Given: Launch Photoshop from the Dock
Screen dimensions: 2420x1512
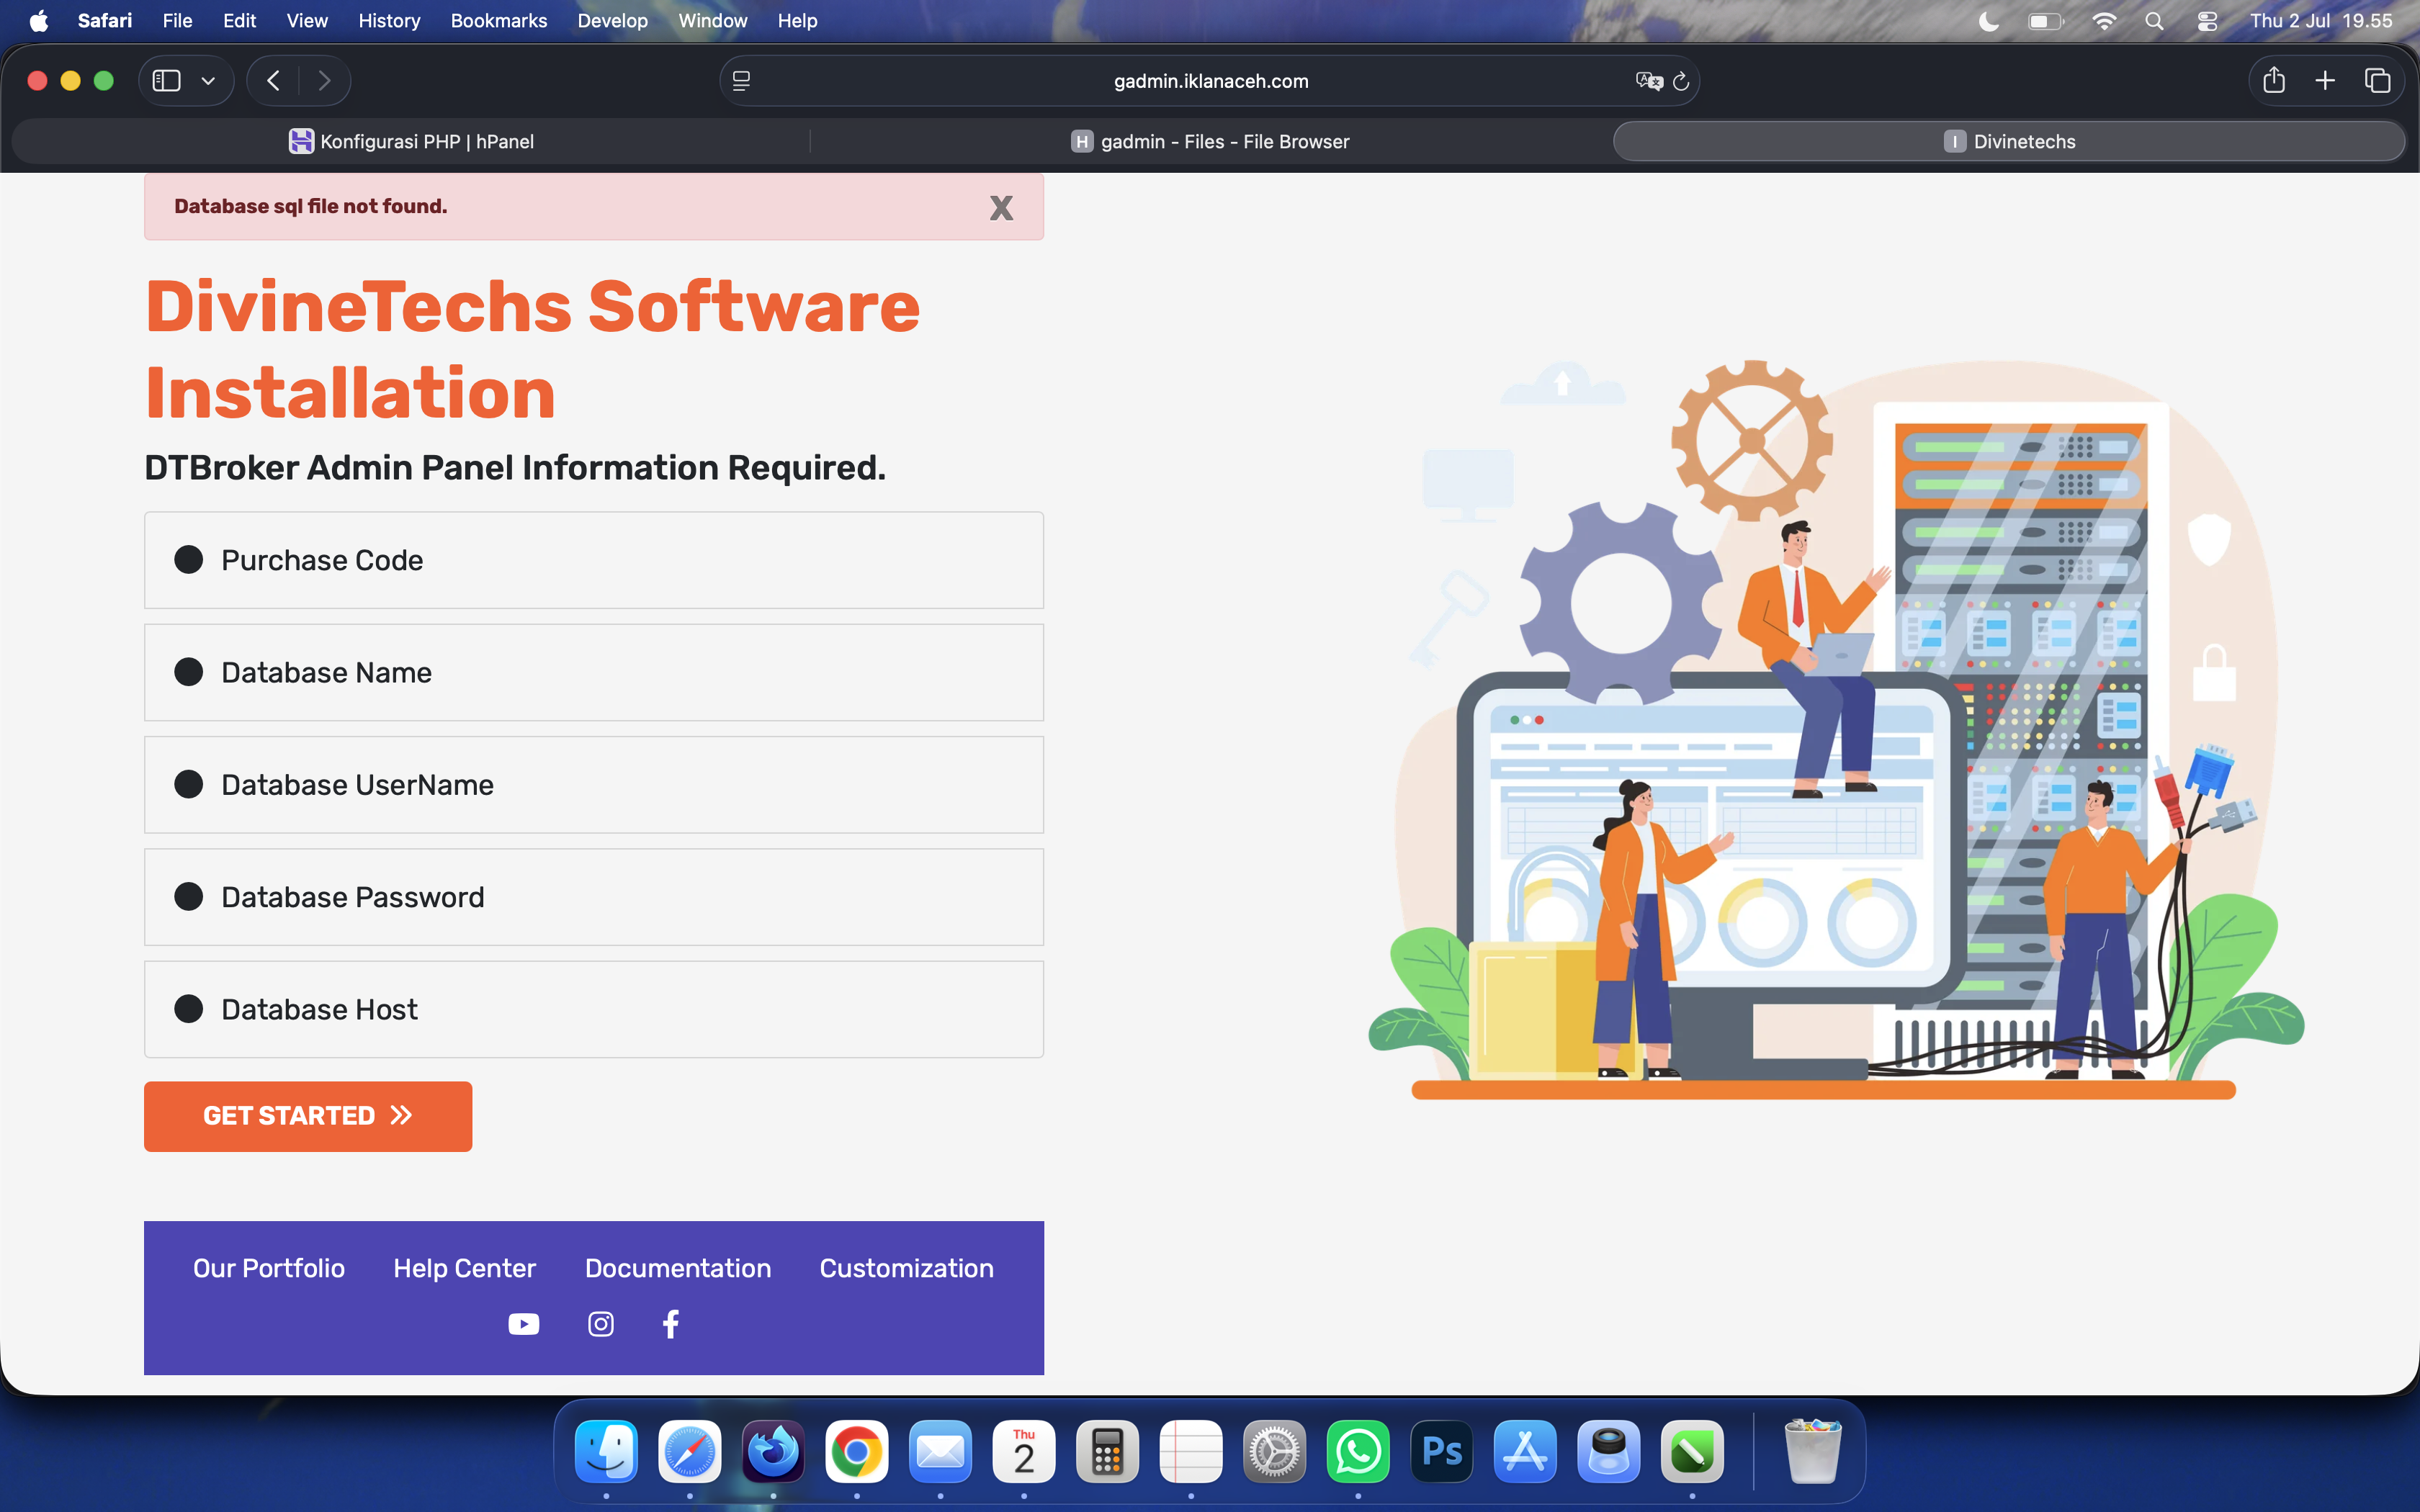Looking at the screenshot, I should point(1442,1451).
